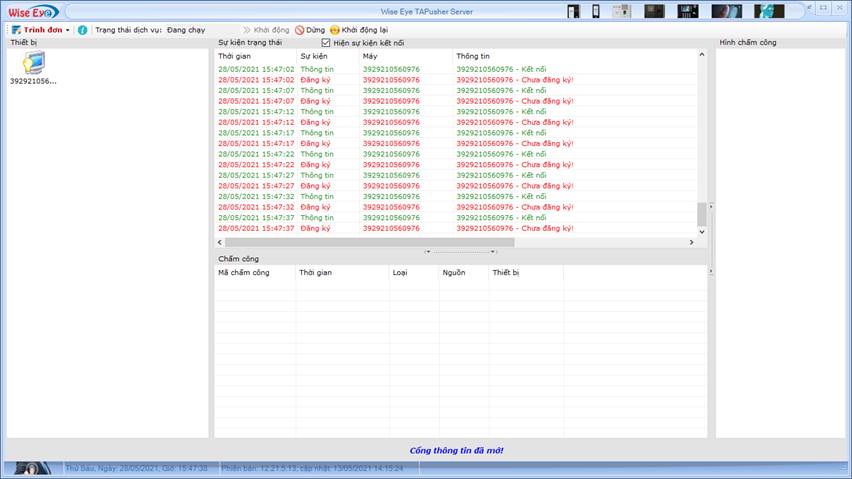
Task: Click the Sự kiện column header
Action: tap(315, 56)
